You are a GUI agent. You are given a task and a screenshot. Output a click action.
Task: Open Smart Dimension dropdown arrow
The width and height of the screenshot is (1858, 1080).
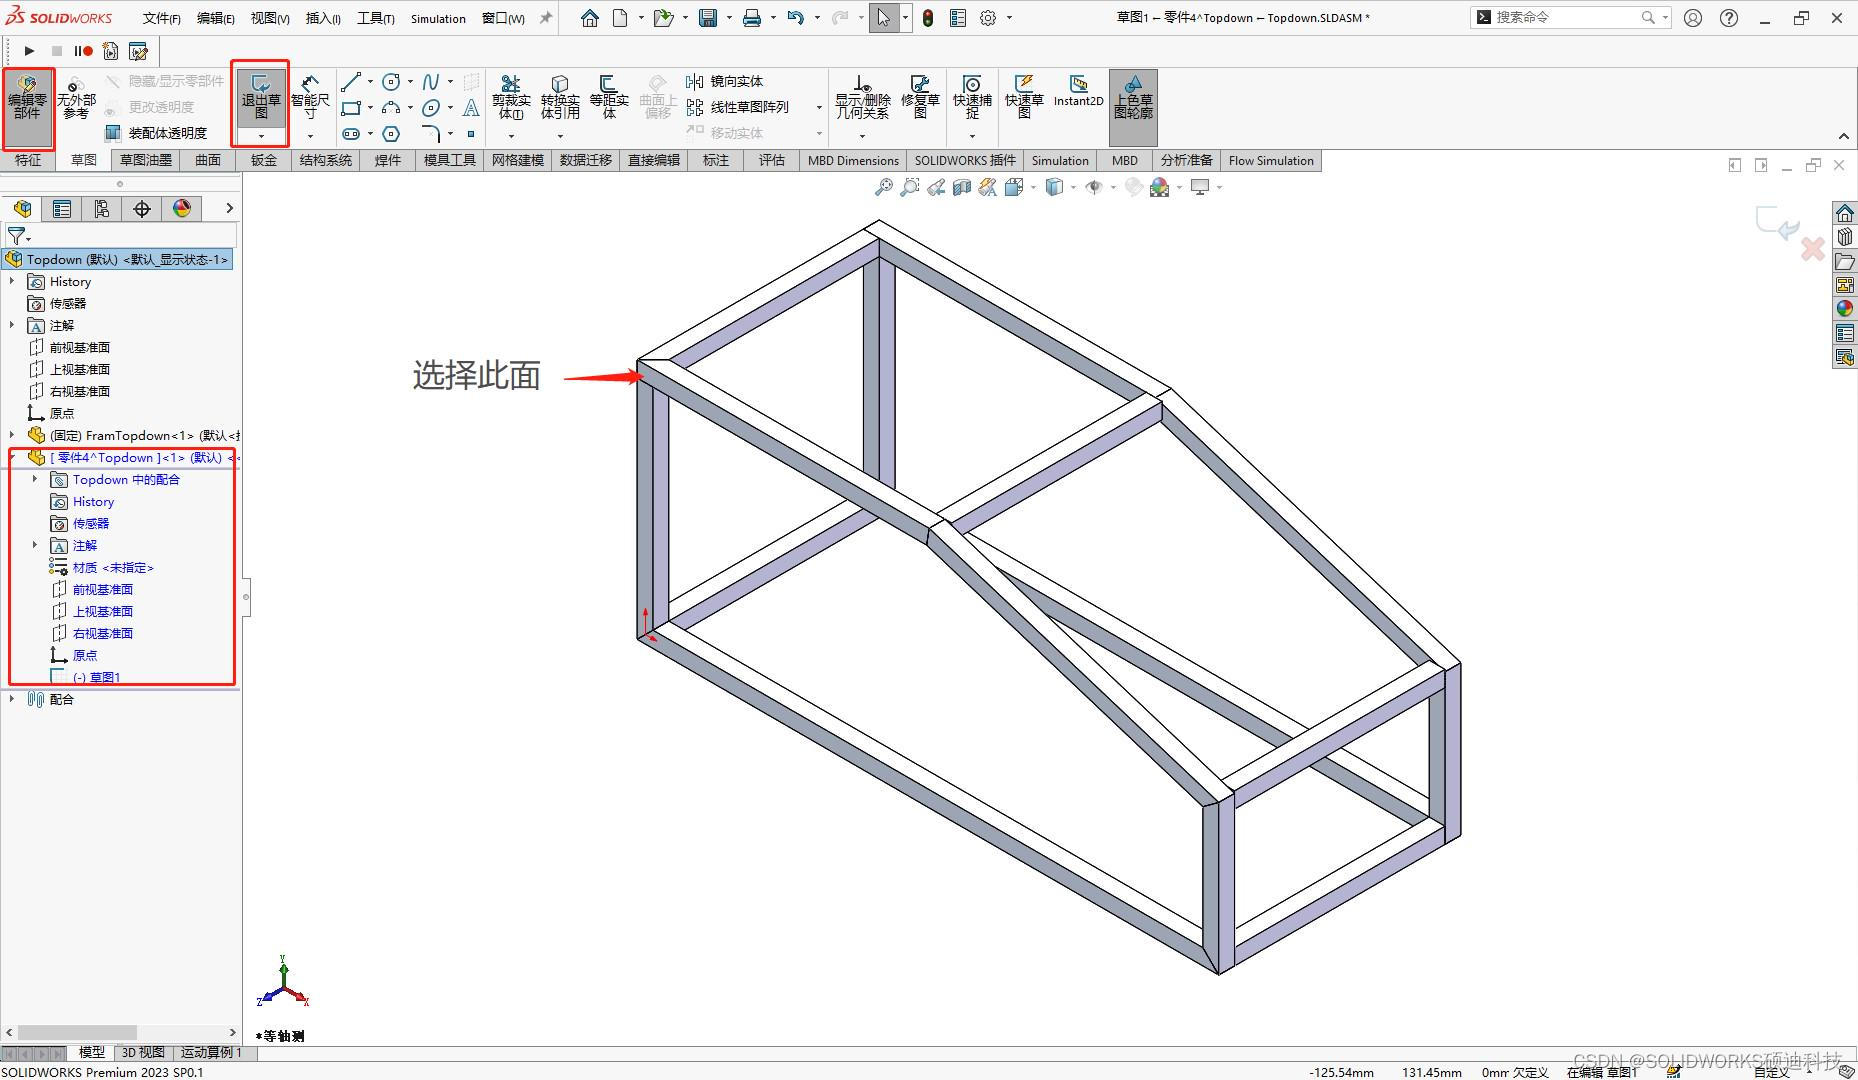(310, 136)
